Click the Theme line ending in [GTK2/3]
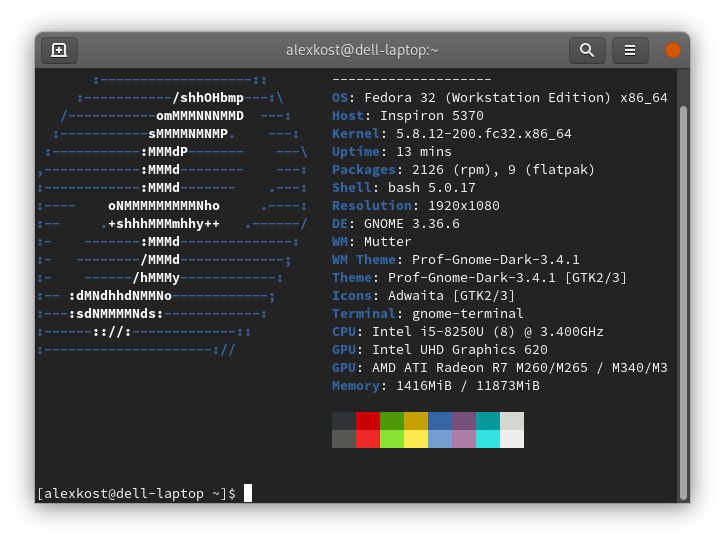The width and height of the screenshot is (725, 541). [x=479, y=278]
